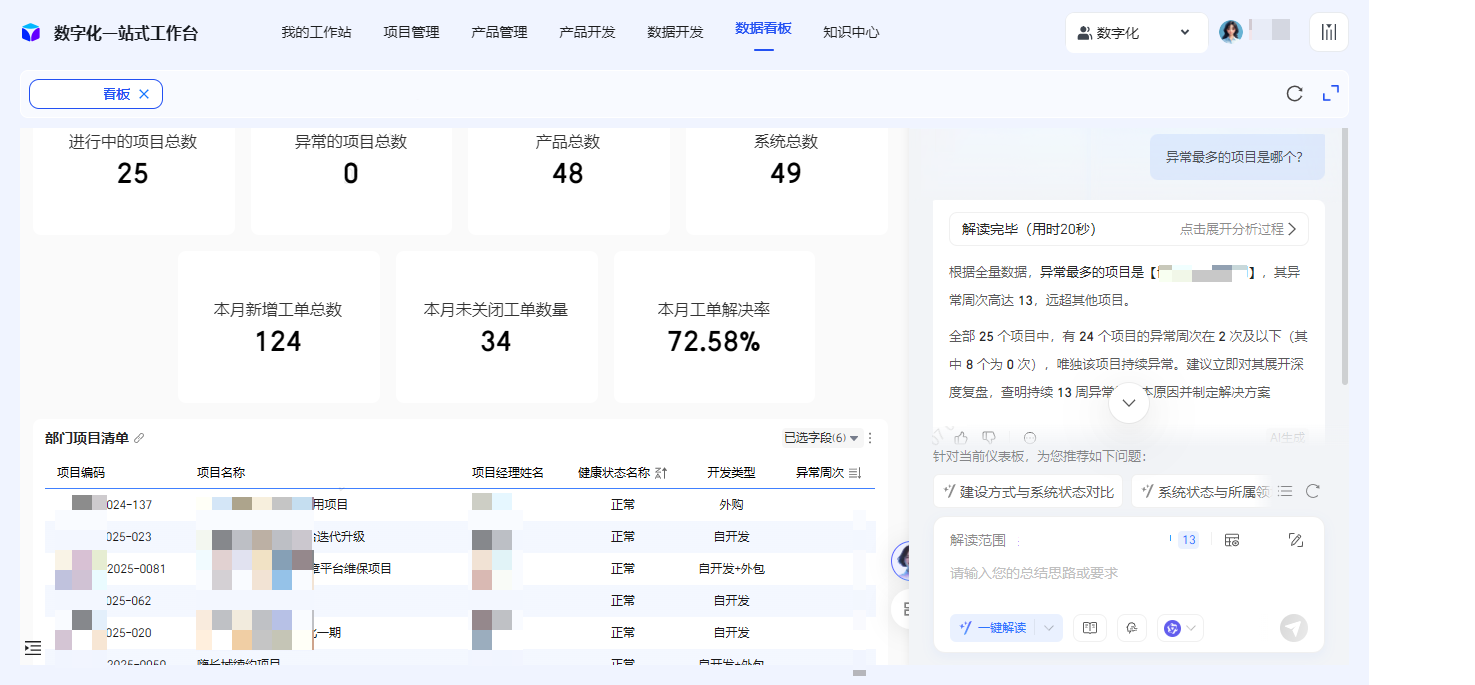Pick the suggestion starting 系统状态与所属
The image size is (1475, 685).
[1201, 491]
